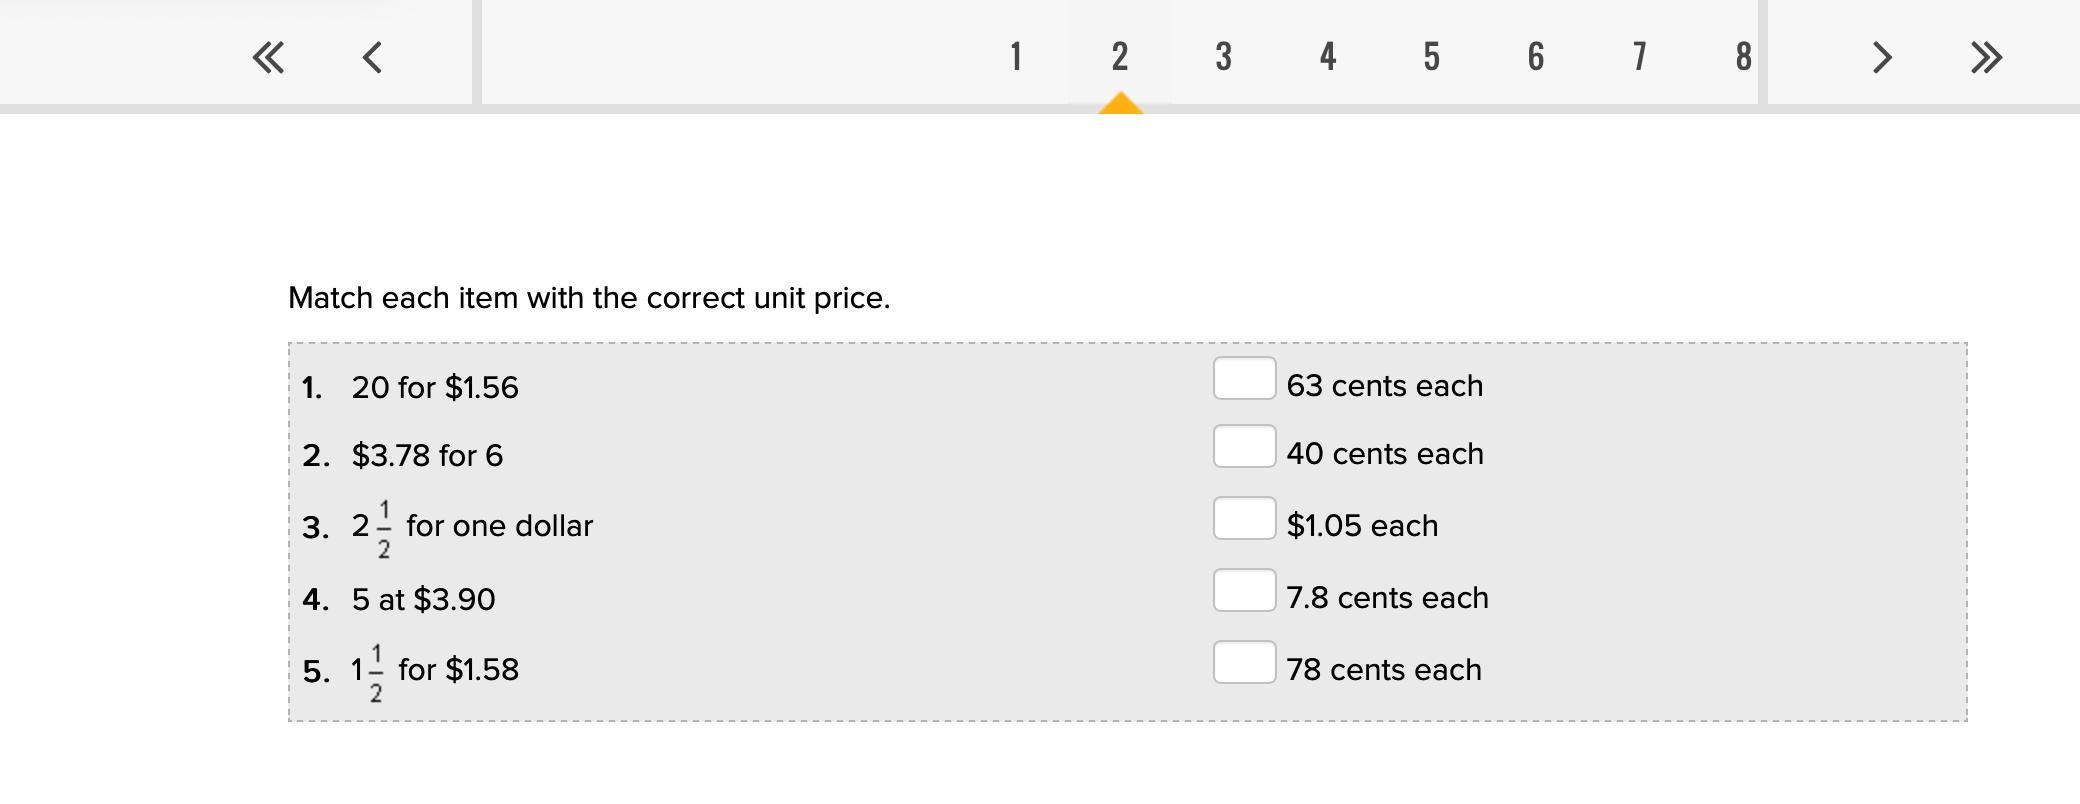Click the answer box for 63 cents each
The height and width of the screenshot is (804, 2080).
[x=1244, y=379]
